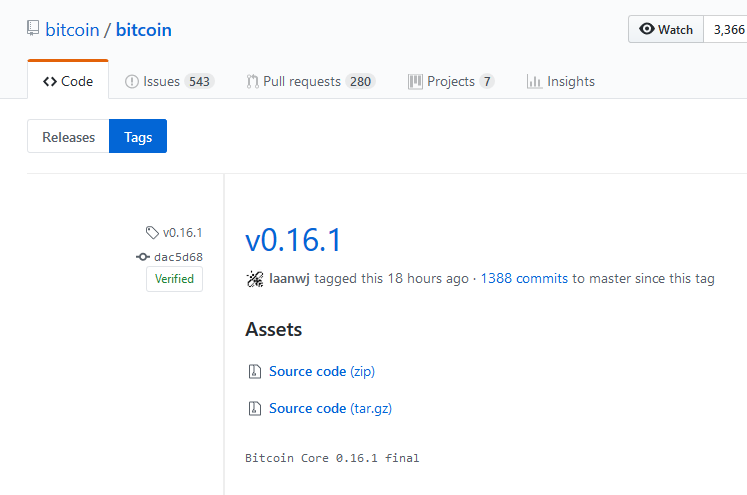747x495 pixels.
Task: Click the Pull requests merge icon
Action: click(x=252, y=82)
